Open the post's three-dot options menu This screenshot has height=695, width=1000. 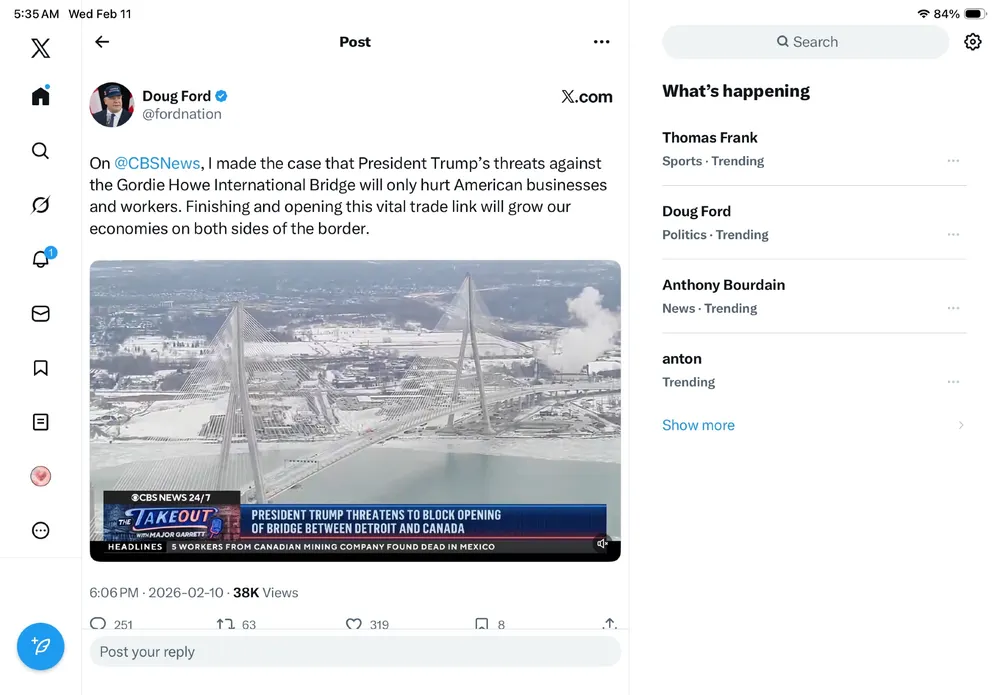pos(601,42)
